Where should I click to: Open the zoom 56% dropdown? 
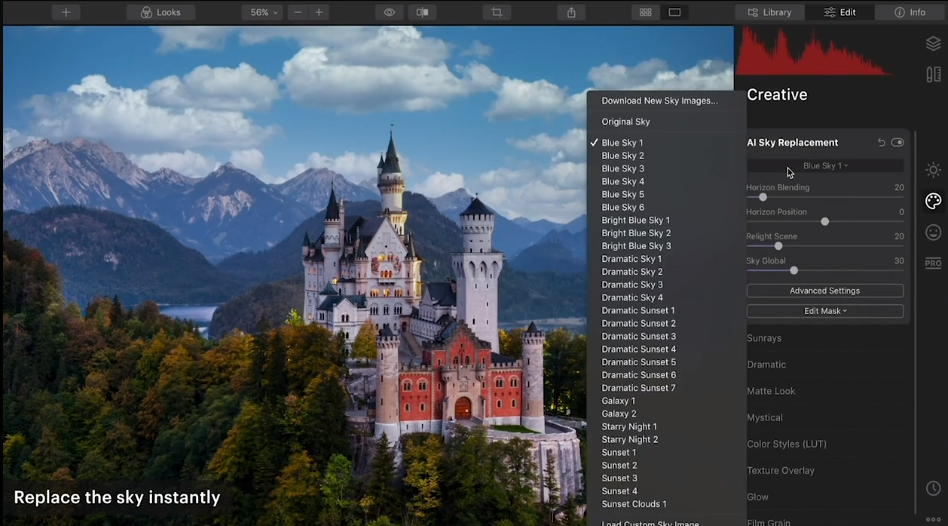point(263,12)
